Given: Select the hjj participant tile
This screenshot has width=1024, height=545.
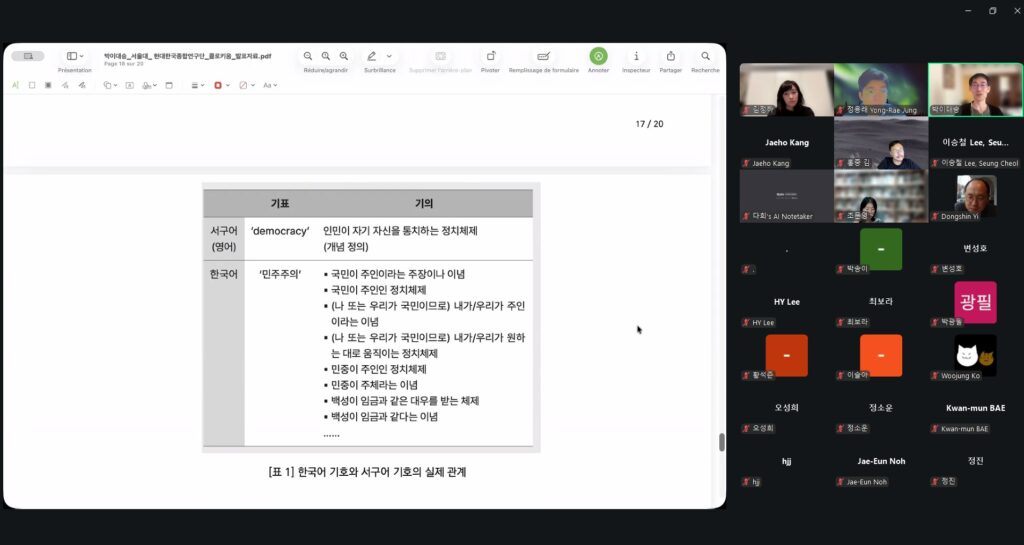Looking at the screenshot, I should (786, 462).
